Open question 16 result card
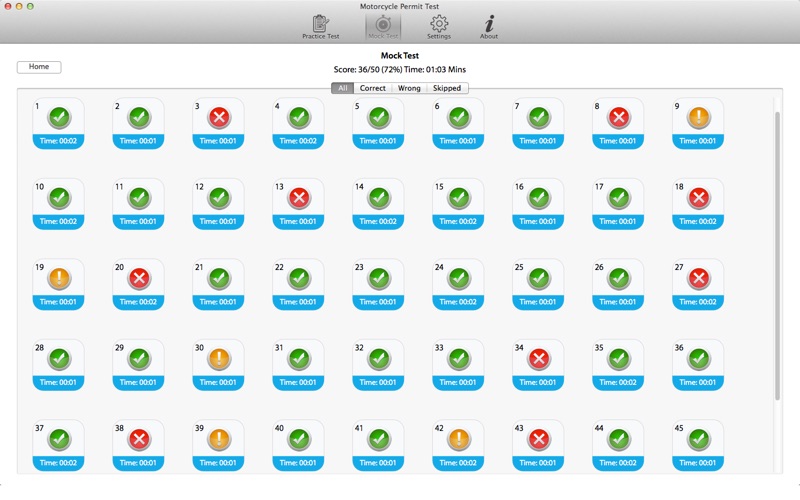800x500 pixels. point(538,204)
